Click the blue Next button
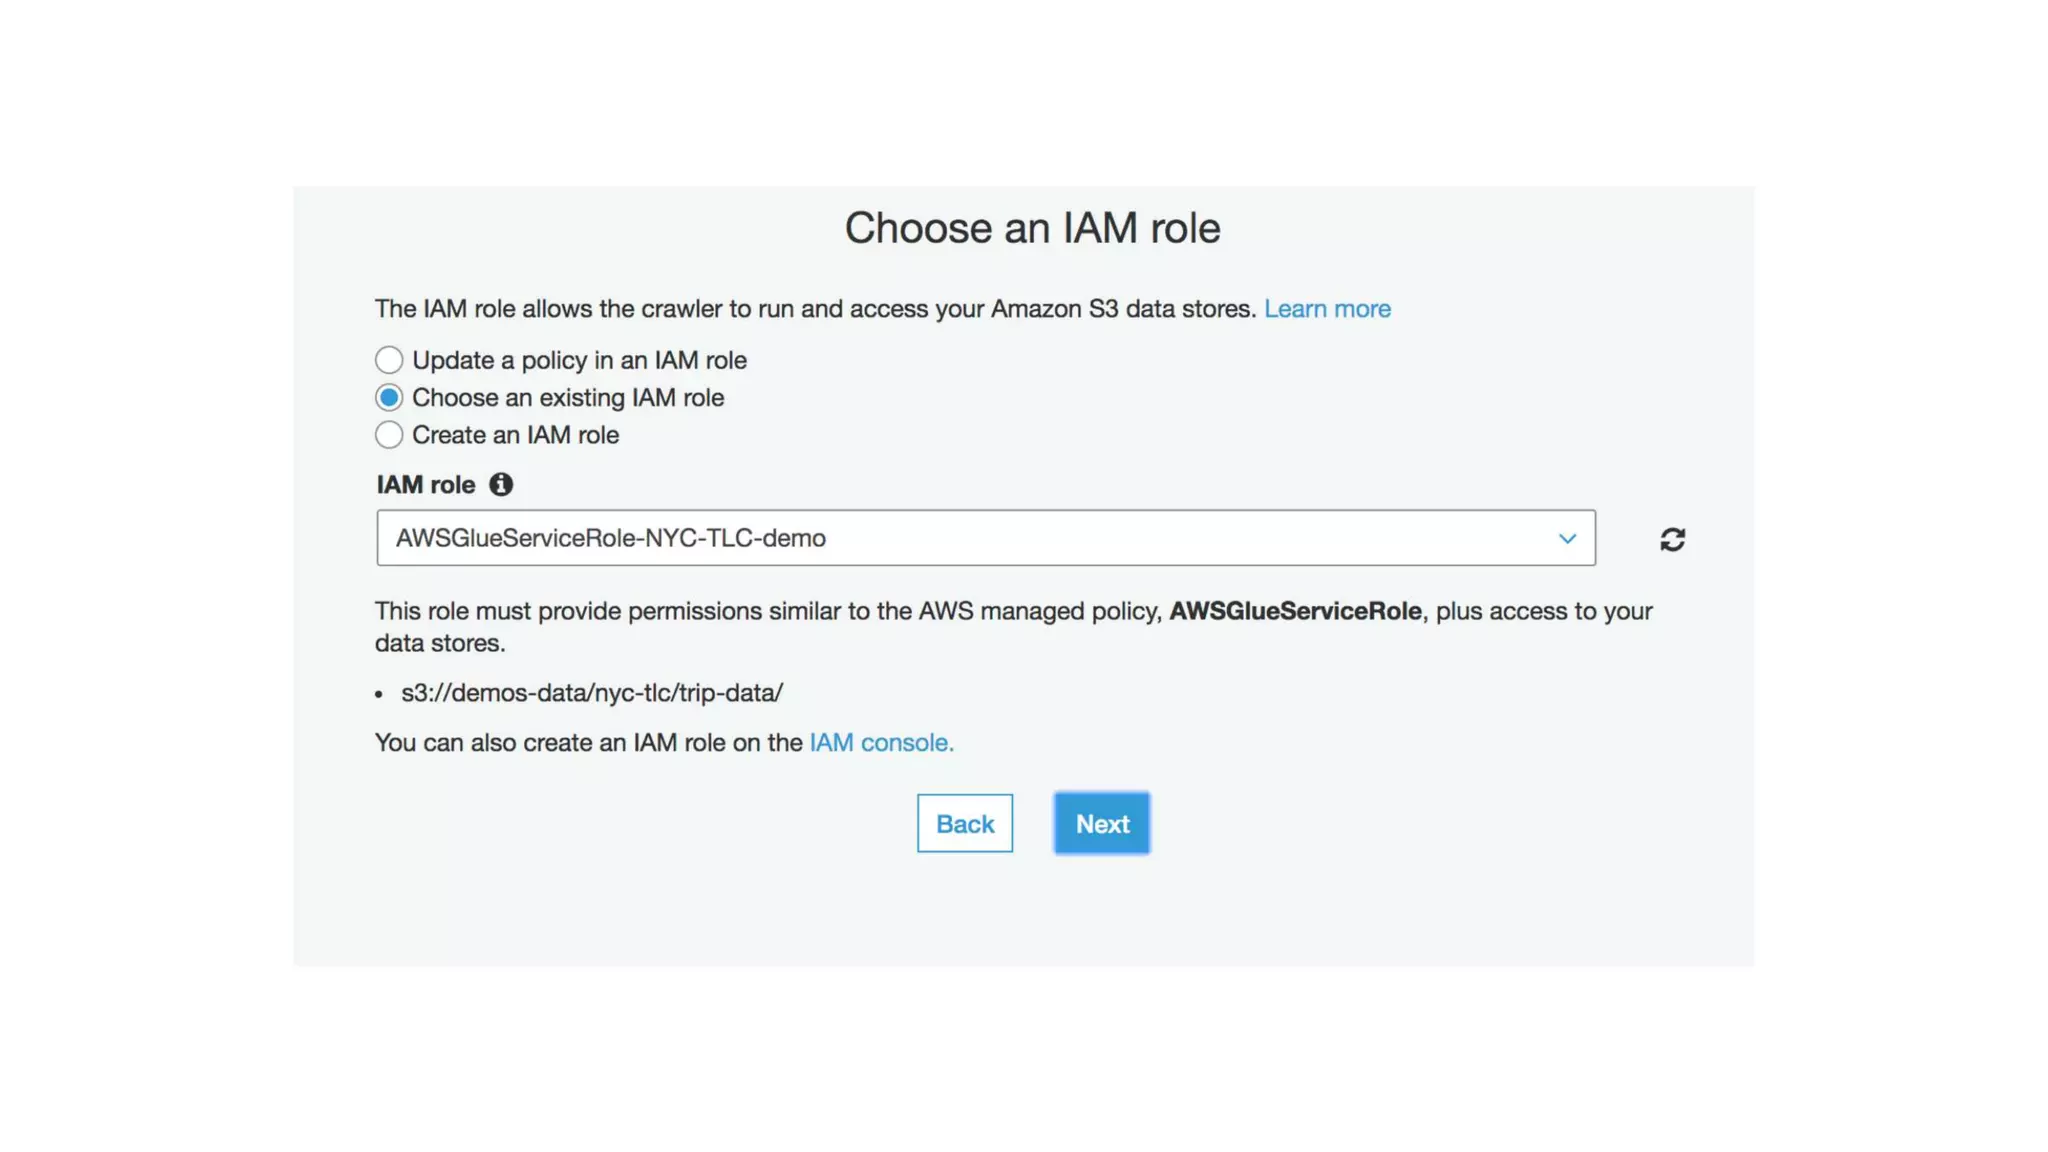 [1101, 824]
